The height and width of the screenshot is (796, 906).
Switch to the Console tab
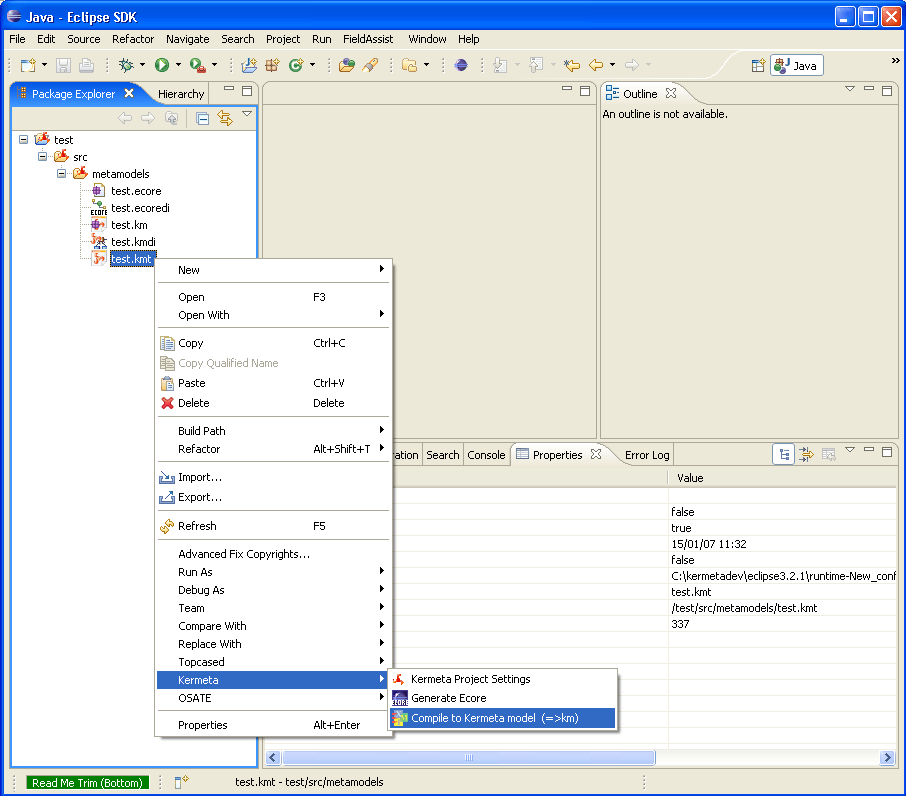point(486,455)
